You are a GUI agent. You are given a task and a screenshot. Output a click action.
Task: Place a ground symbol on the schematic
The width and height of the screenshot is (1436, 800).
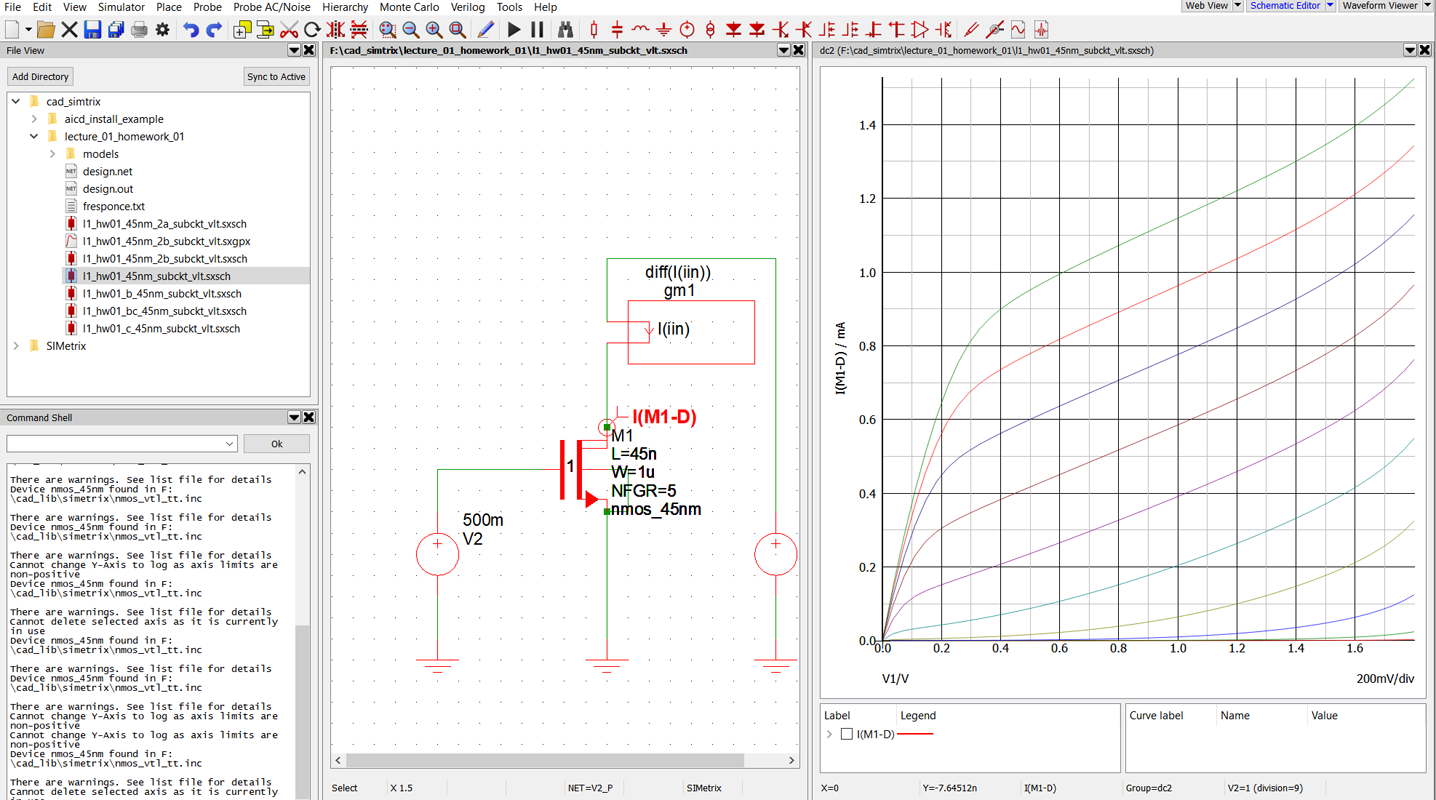pos(663,29)
